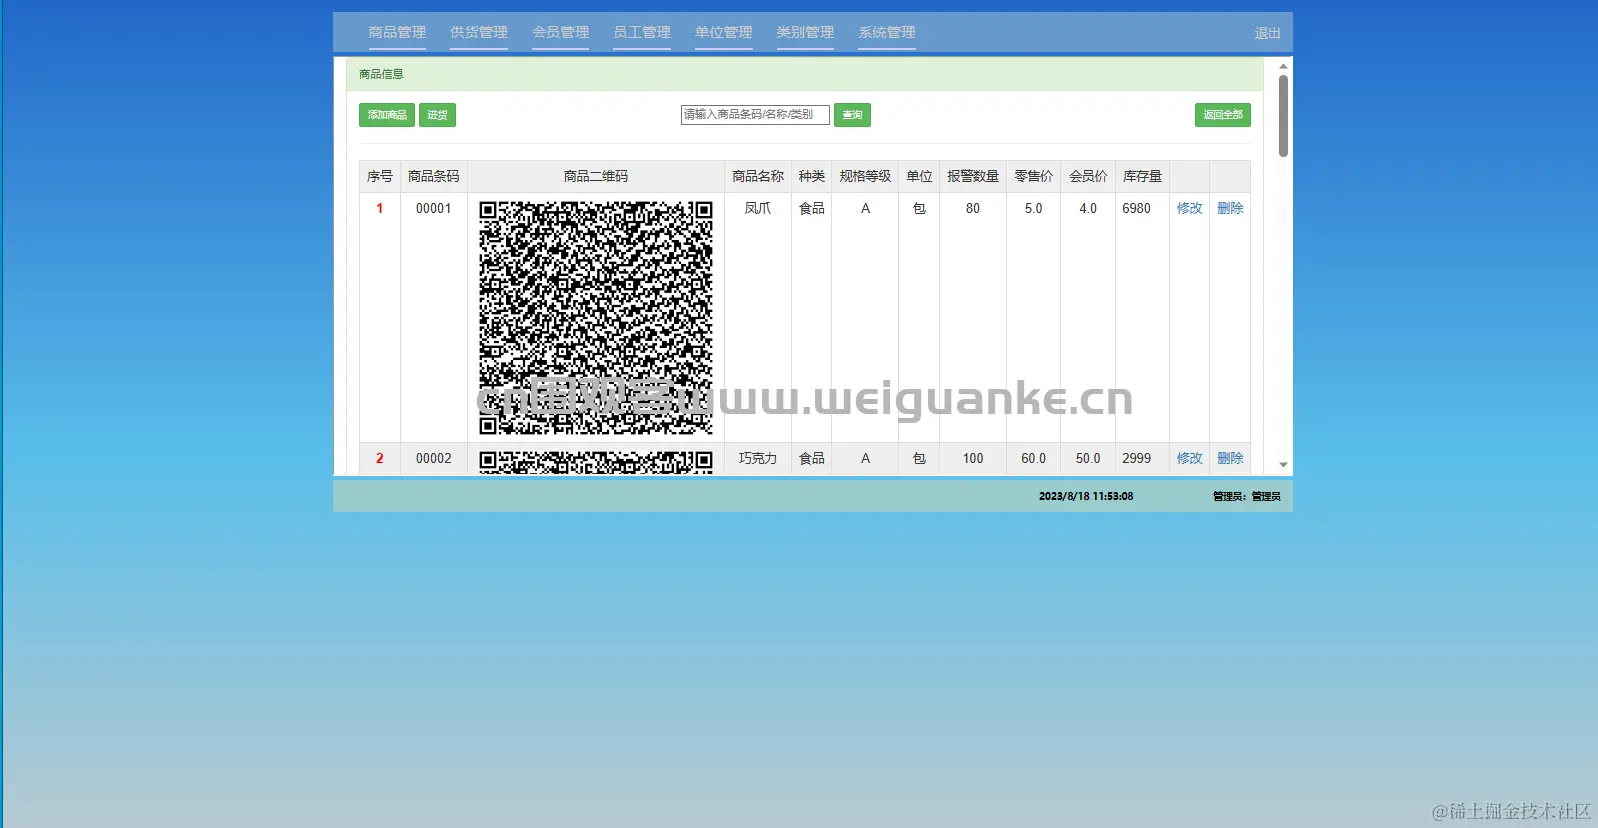This screenshot has height=828, width=1598.
Task: Click 修改 for product 00002
Action: point(1189,458)
